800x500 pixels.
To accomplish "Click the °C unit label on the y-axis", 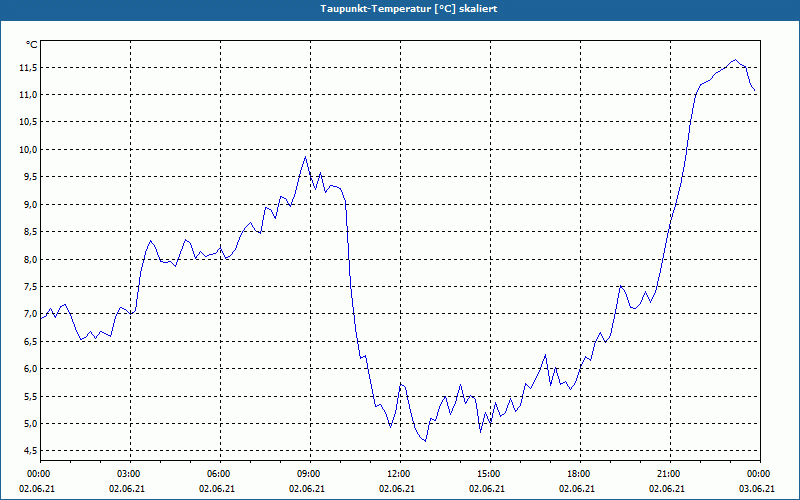I will [32, 45].
